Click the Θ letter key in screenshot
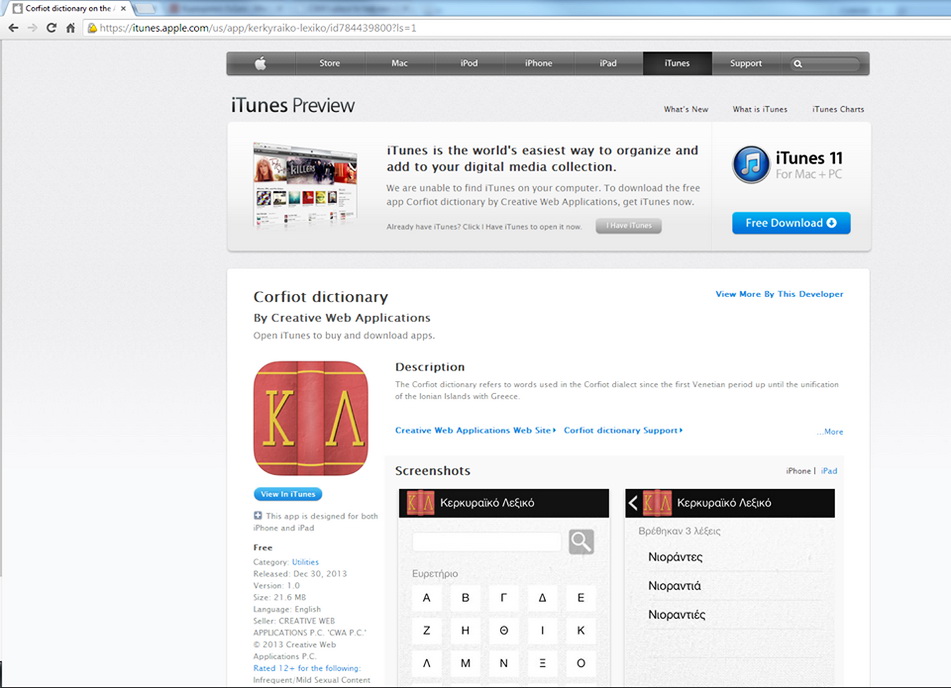Viewport: 951px width, 688px height. tap(503, 630)
